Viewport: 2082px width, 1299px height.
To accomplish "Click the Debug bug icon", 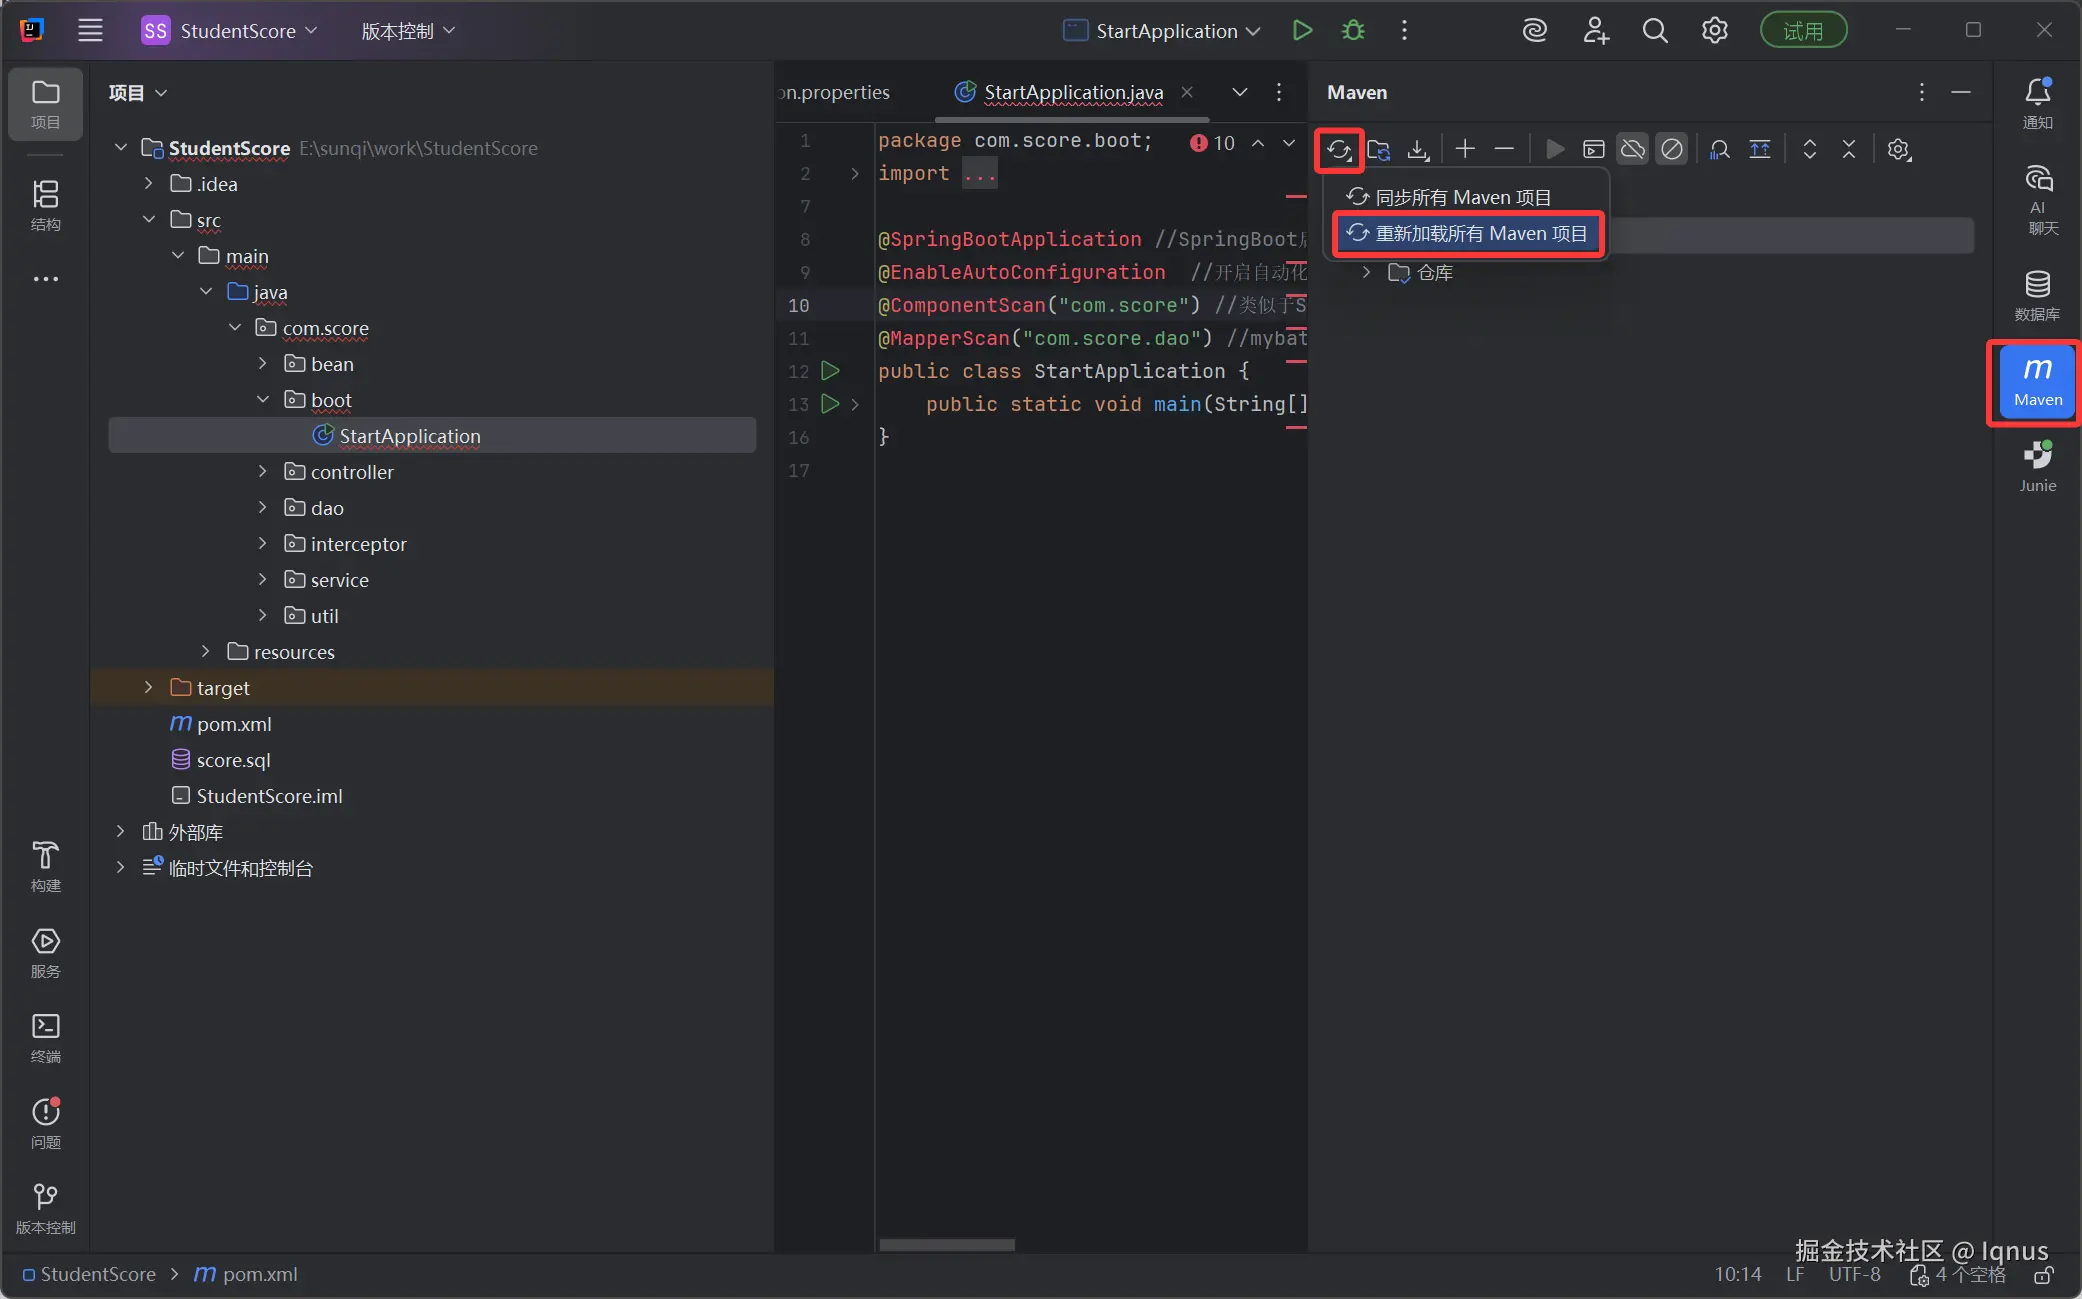I will point(1353,31).
